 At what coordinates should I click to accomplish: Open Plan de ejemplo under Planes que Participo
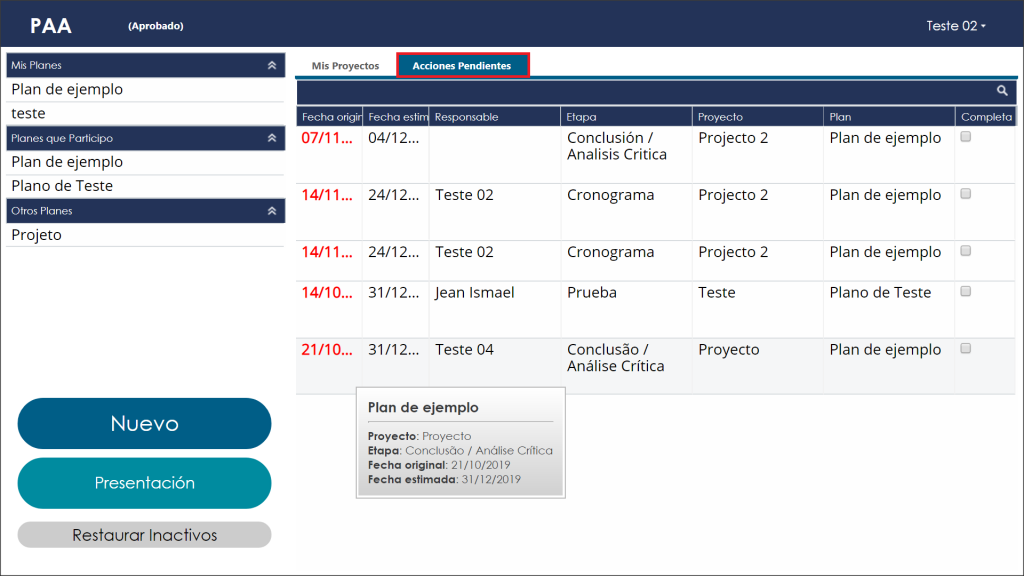pos(145,162)
